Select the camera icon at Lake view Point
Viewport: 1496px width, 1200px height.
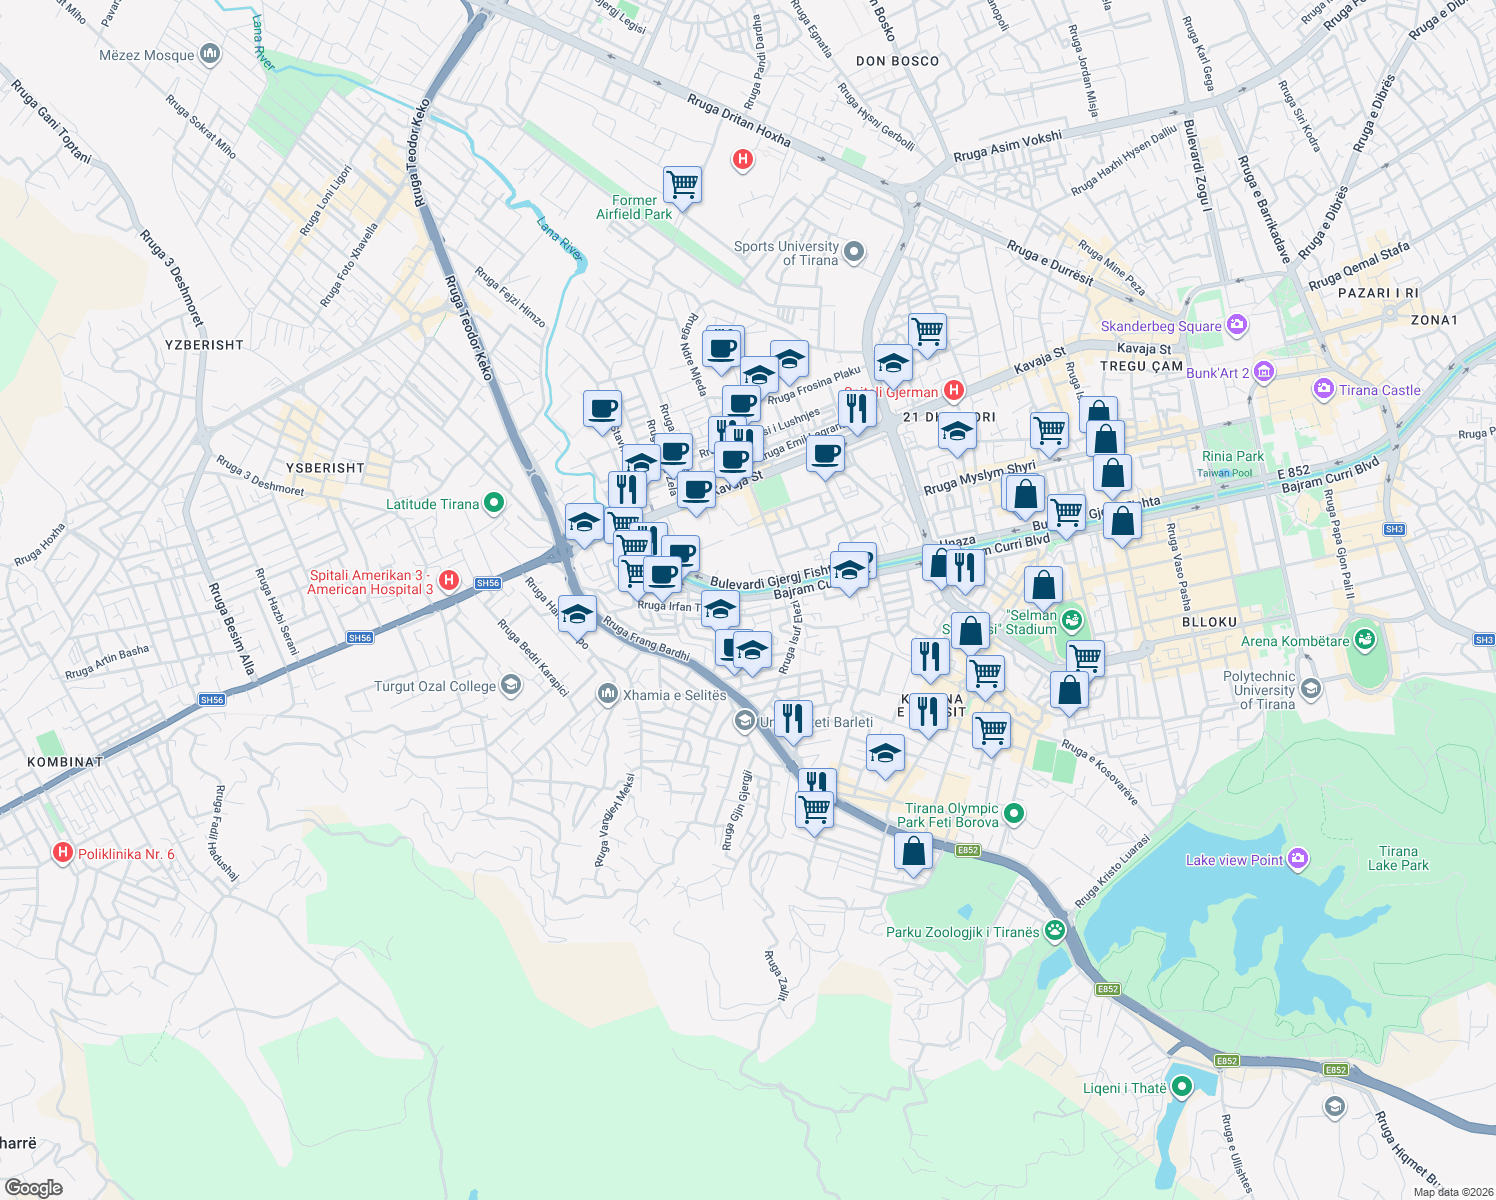(1297, 858)
